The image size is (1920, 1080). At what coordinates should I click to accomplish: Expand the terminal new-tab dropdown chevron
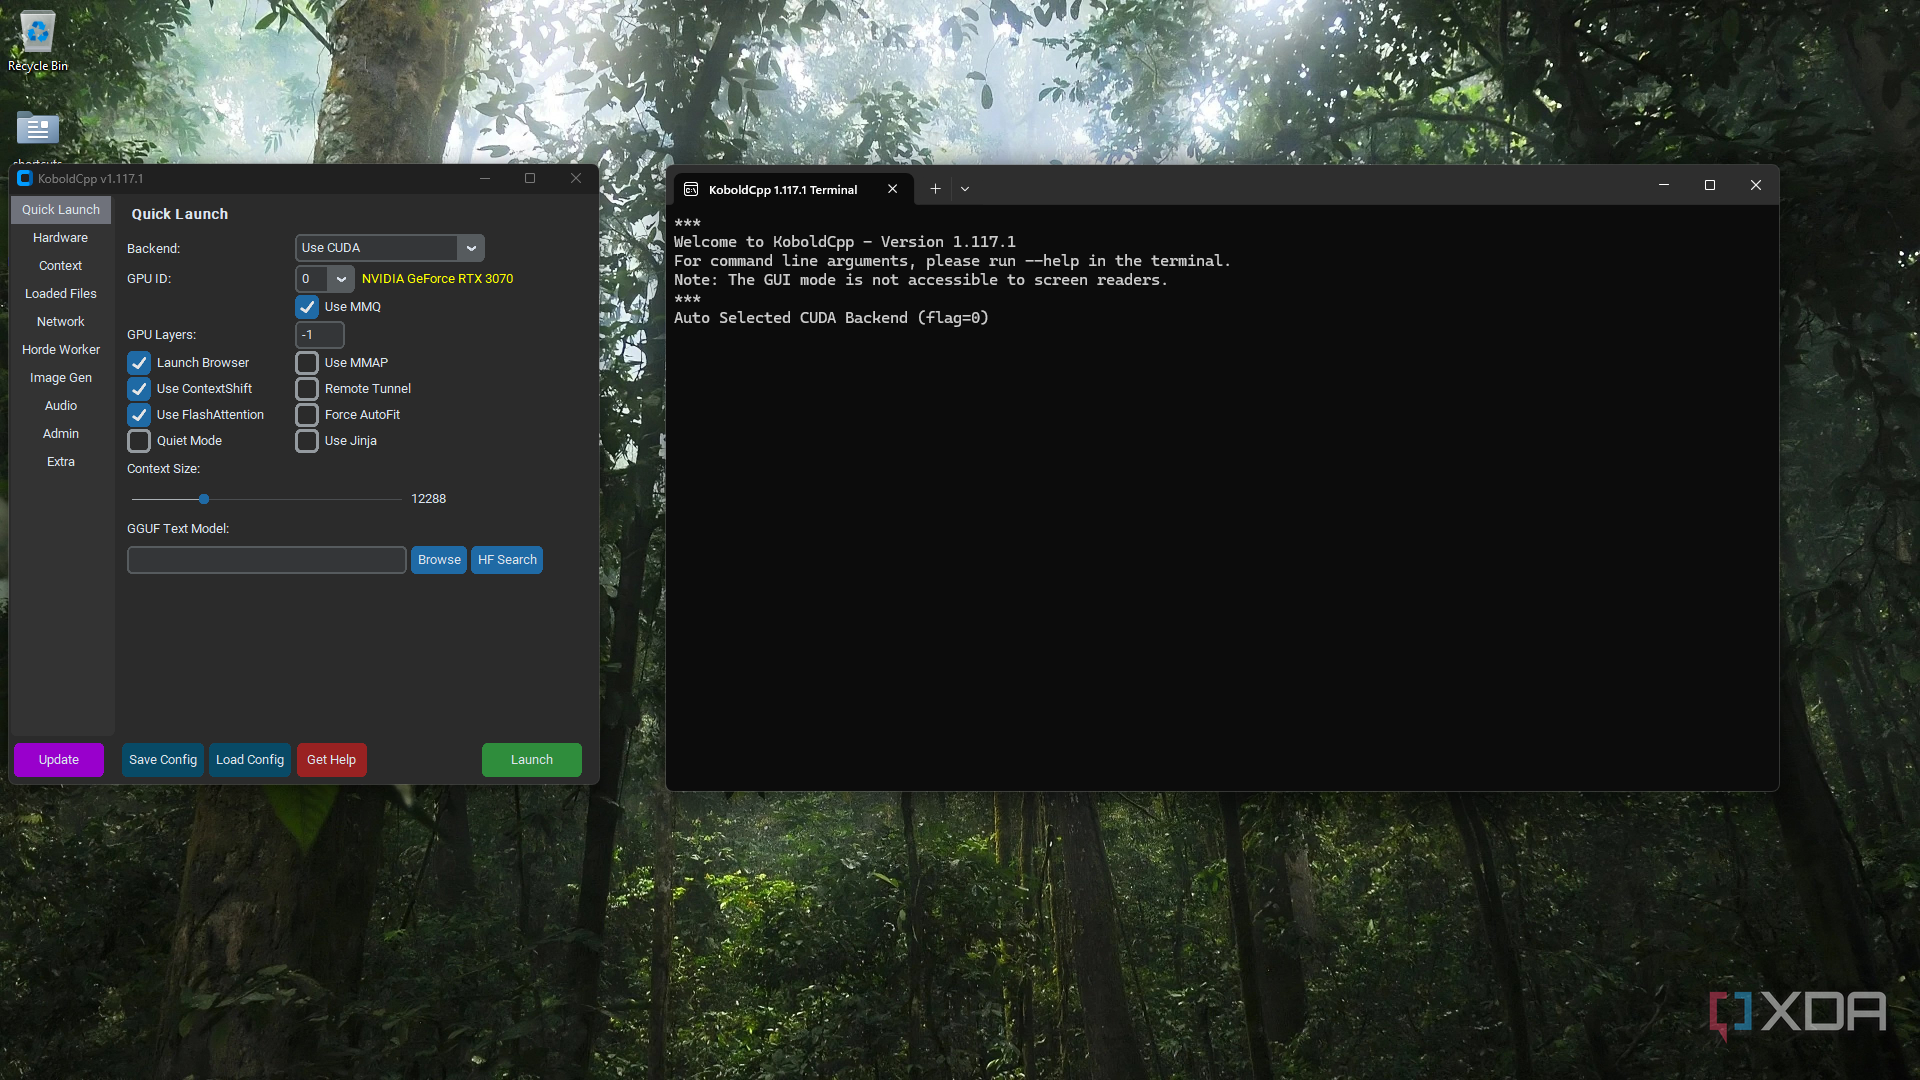pyautogui.click(x=965, y=189)
